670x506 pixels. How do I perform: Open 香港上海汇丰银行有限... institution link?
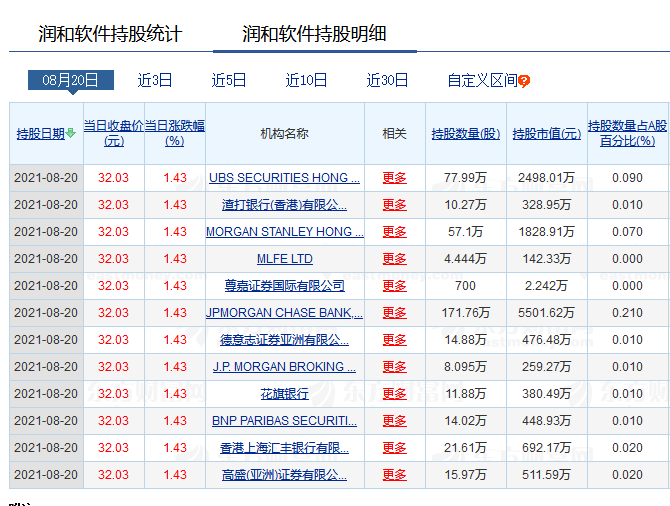(x=285, y=447)
